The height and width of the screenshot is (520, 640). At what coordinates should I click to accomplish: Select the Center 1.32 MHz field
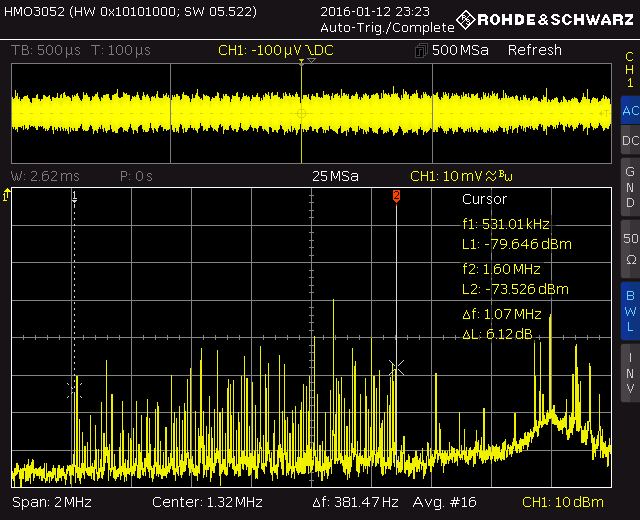(x=207, y=501)
